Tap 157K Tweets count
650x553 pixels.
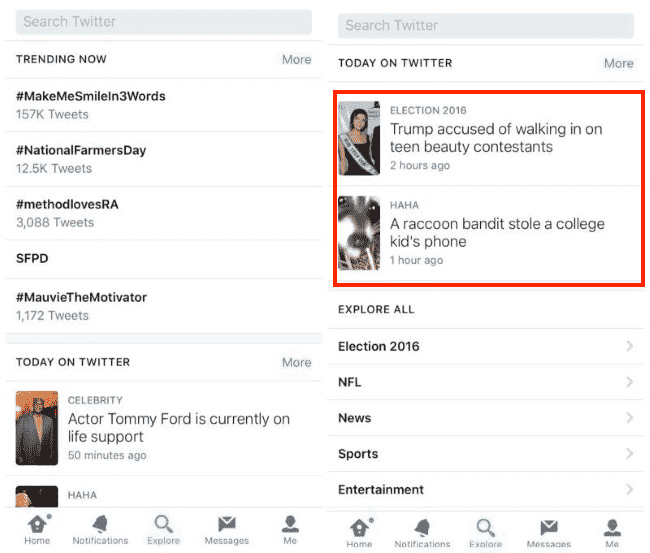pos(52,114)
